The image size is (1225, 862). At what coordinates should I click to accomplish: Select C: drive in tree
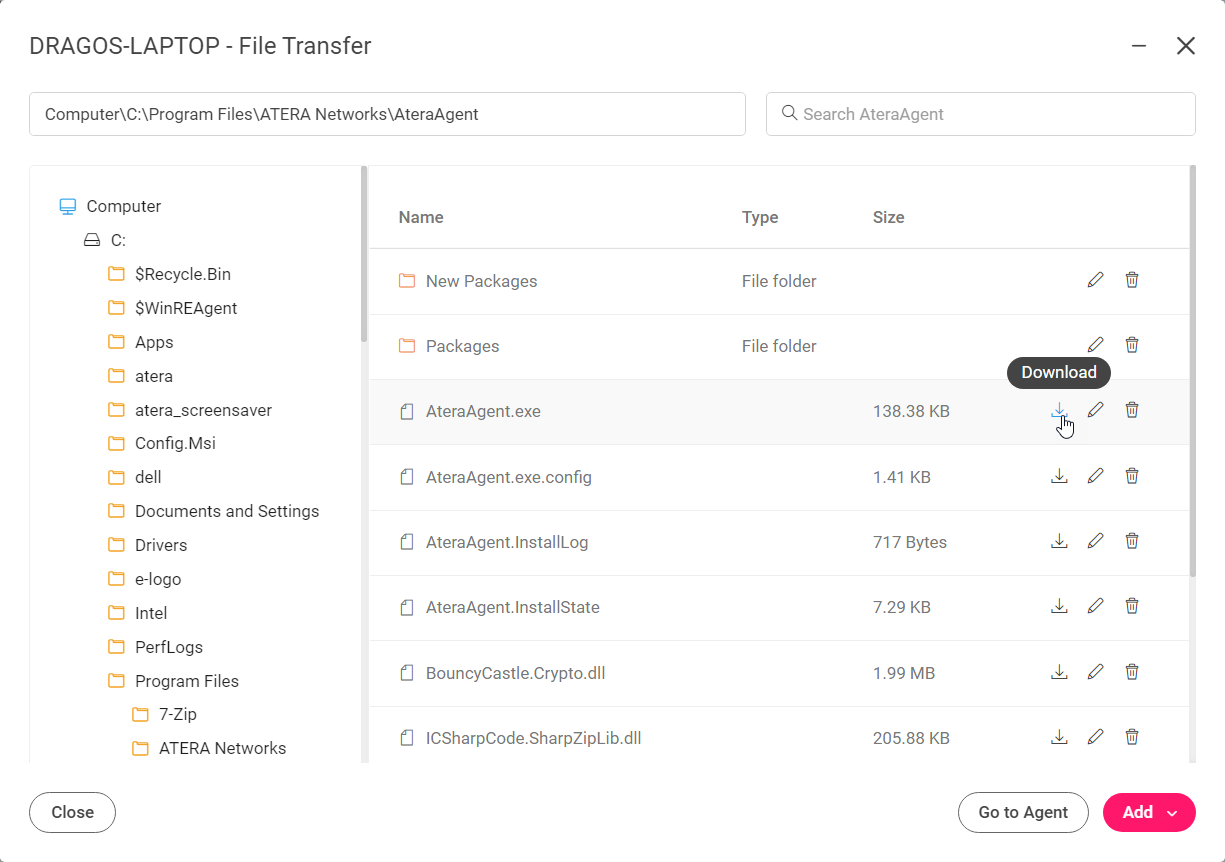[118, 240]
